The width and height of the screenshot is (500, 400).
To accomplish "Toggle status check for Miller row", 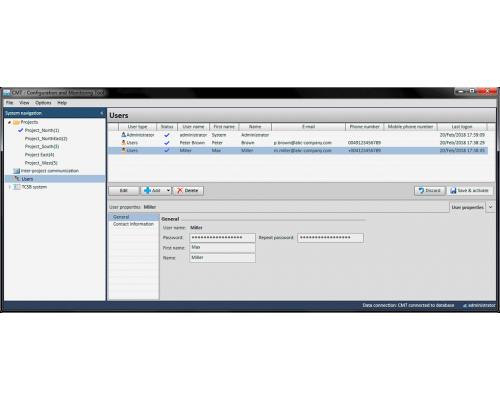I will coord(167,151).
